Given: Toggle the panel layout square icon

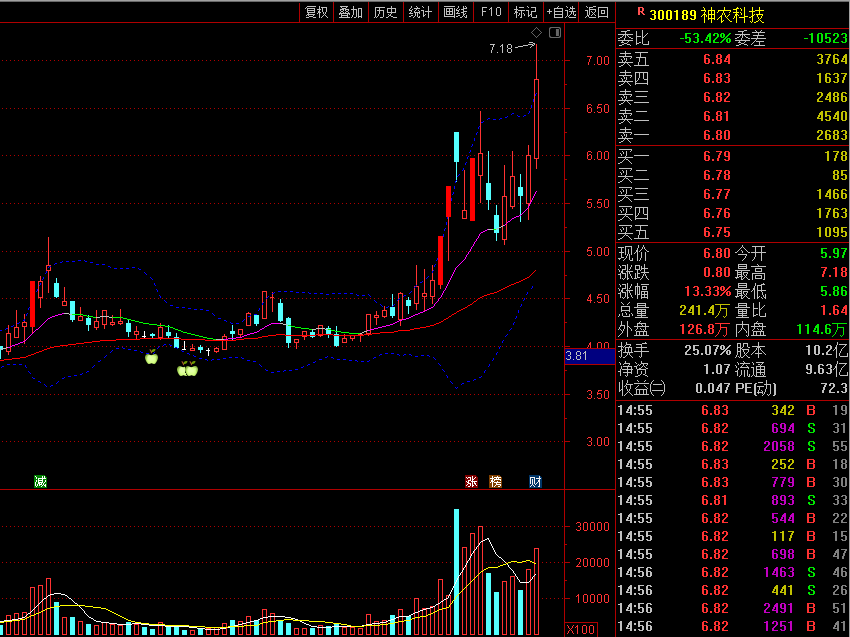Looking at the screenshot, I should click(555, 33).
